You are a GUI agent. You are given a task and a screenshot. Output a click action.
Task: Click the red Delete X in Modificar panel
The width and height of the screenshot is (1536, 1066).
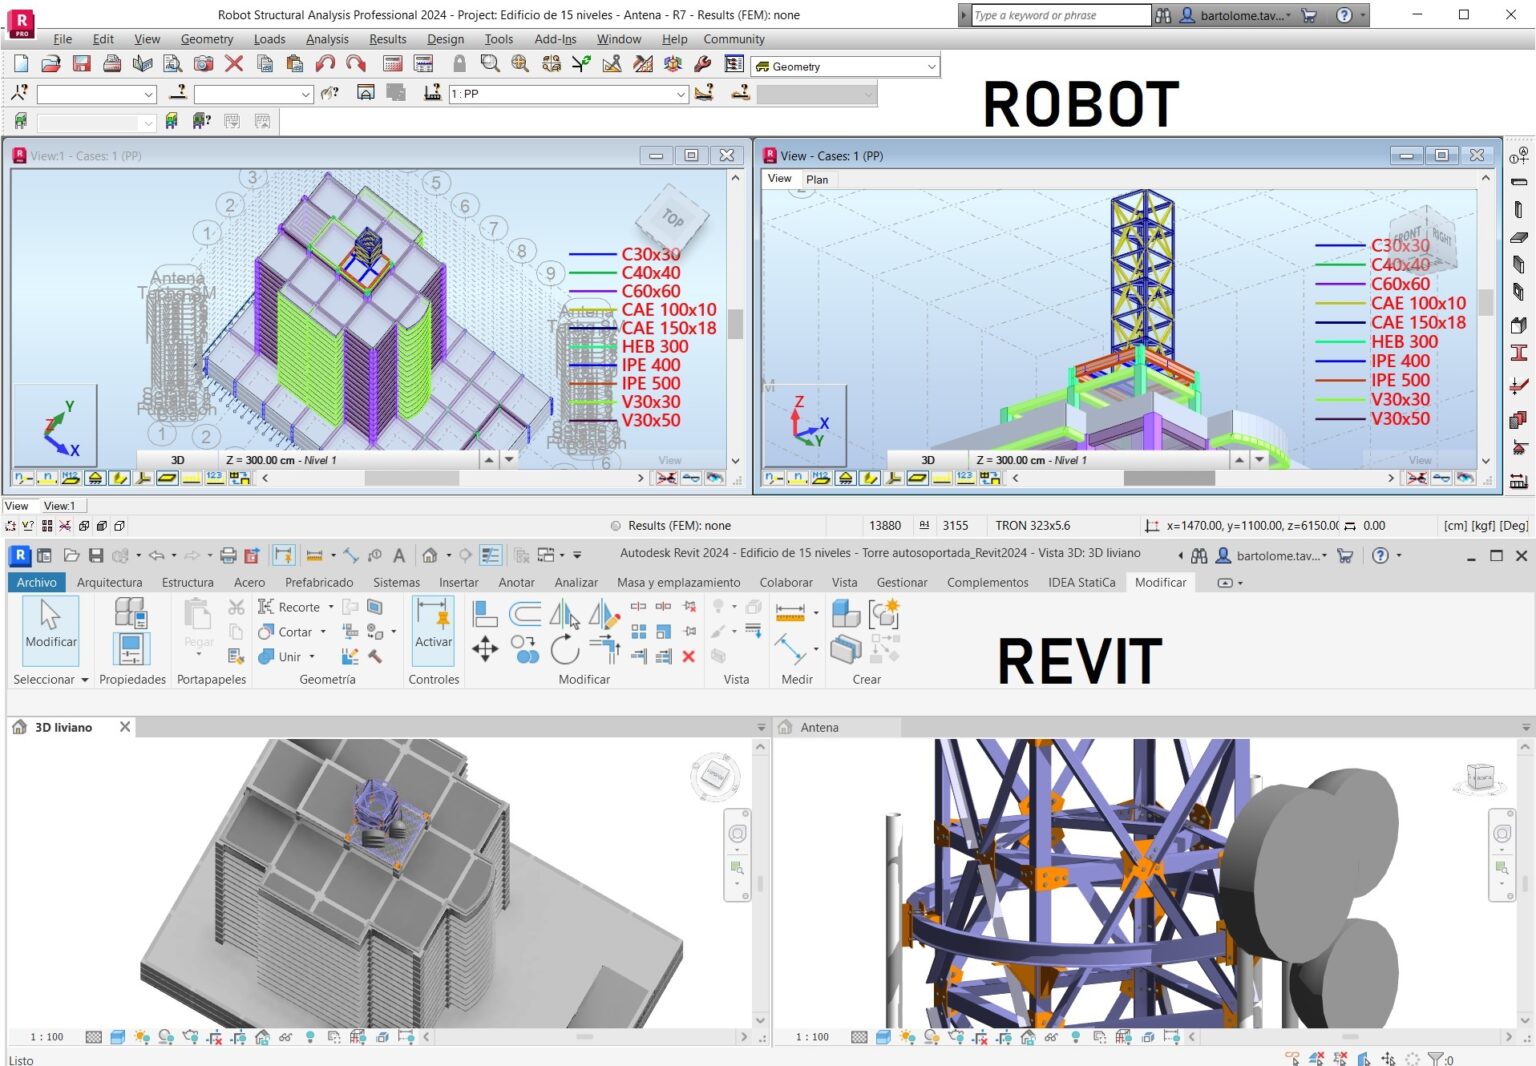(688, 656)
